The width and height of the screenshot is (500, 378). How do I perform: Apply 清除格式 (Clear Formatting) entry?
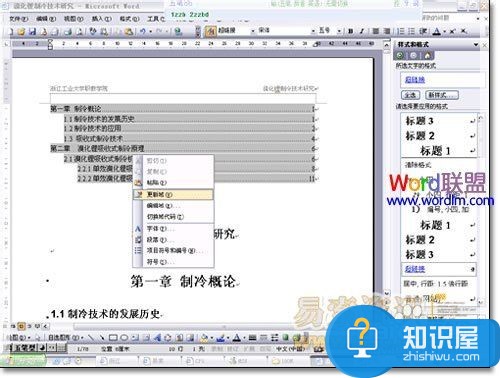coord(439,165)
